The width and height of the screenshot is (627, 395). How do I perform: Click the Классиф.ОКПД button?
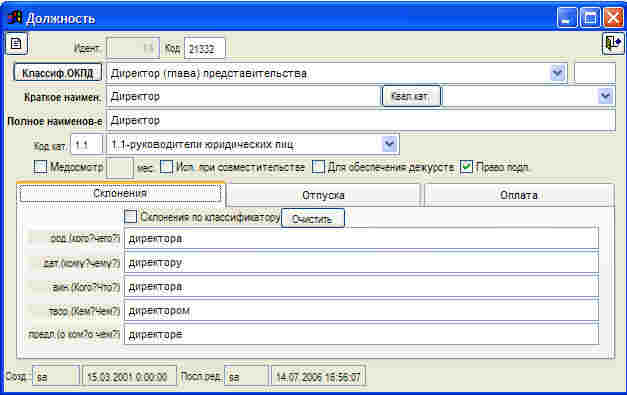(58, 73)
